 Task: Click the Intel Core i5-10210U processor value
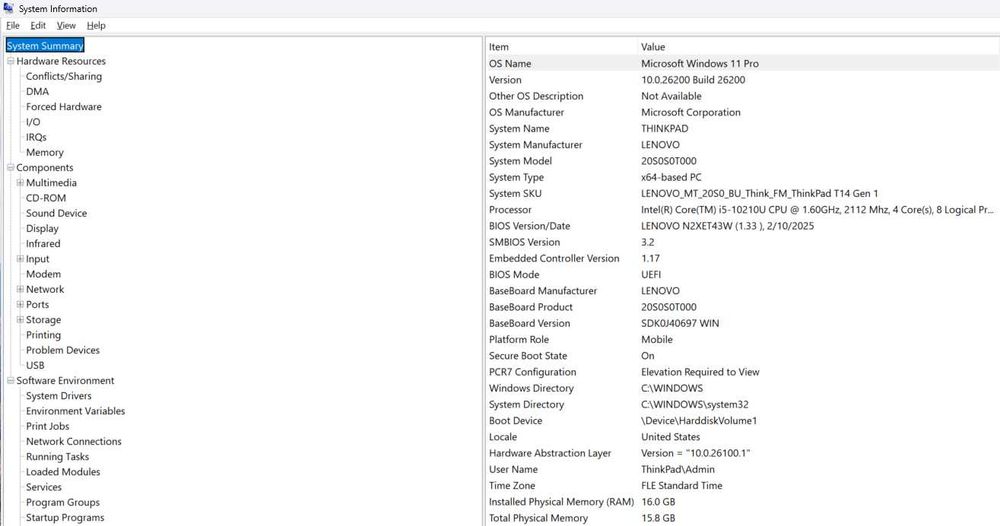point(818,210)
